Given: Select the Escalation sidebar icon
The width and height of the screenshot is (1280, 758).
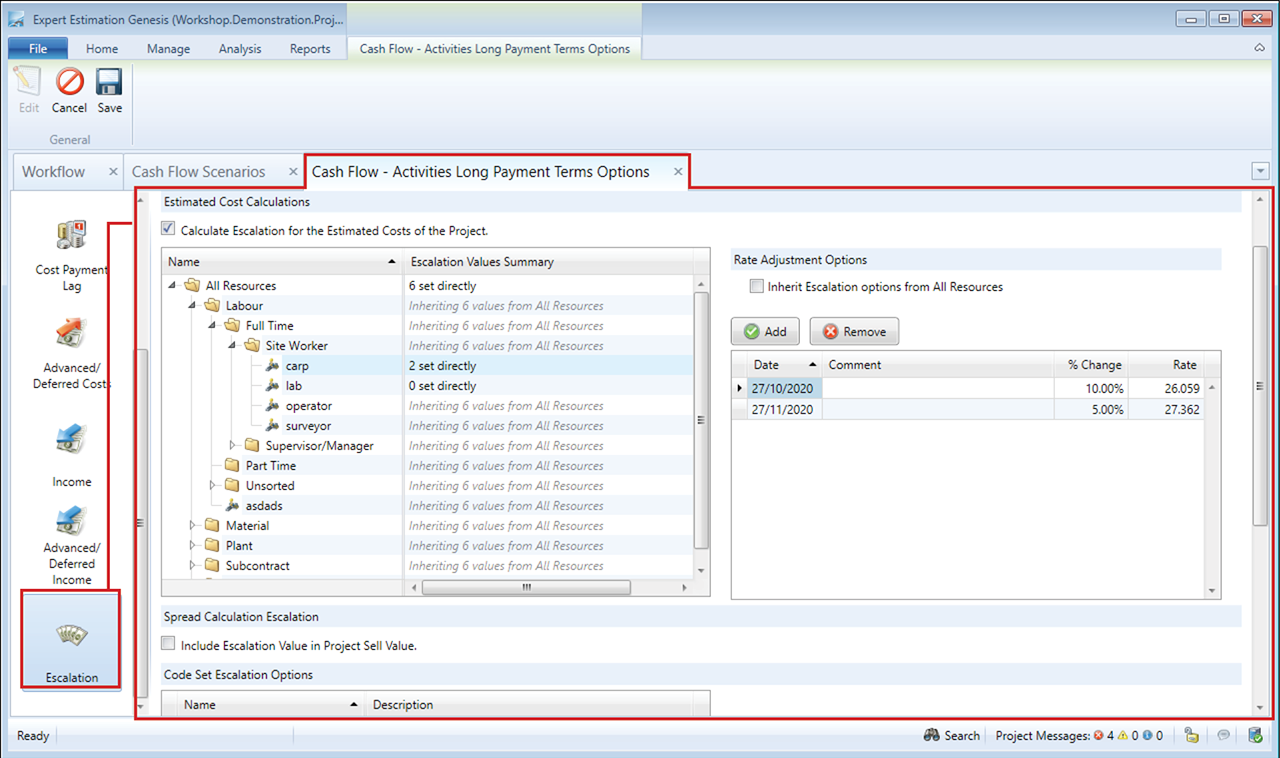Looking at the screenshot, I should pos(72,638).
